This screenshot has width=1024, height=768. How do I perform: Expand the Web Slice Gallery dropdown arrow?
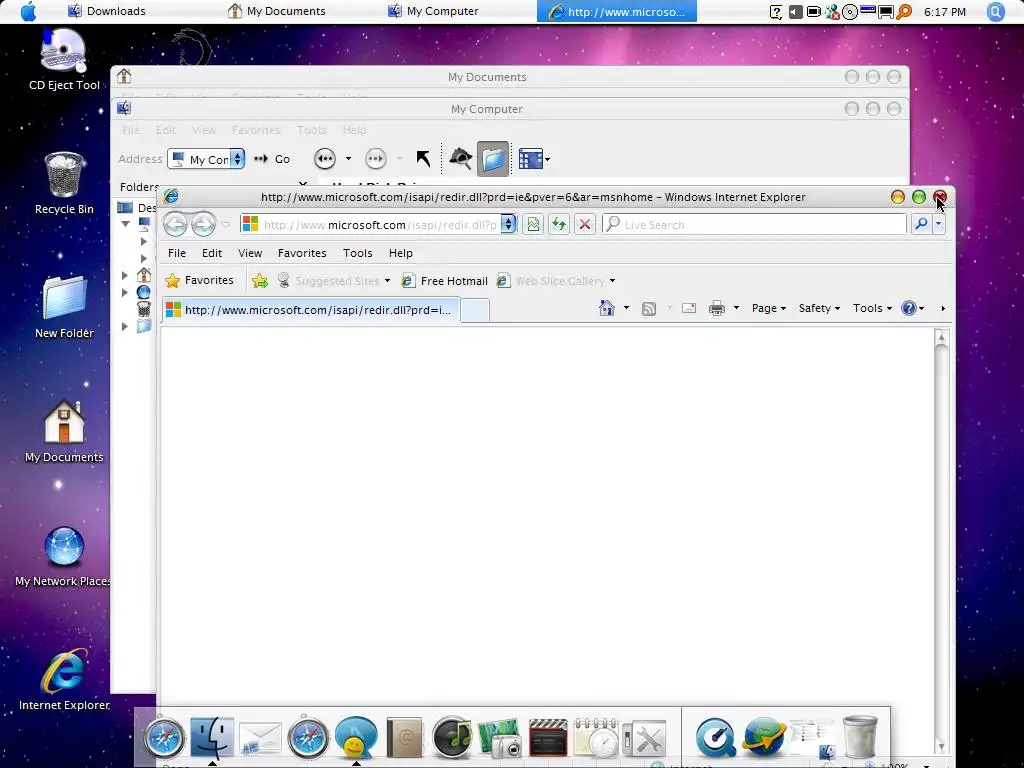[x=612, y=281]
